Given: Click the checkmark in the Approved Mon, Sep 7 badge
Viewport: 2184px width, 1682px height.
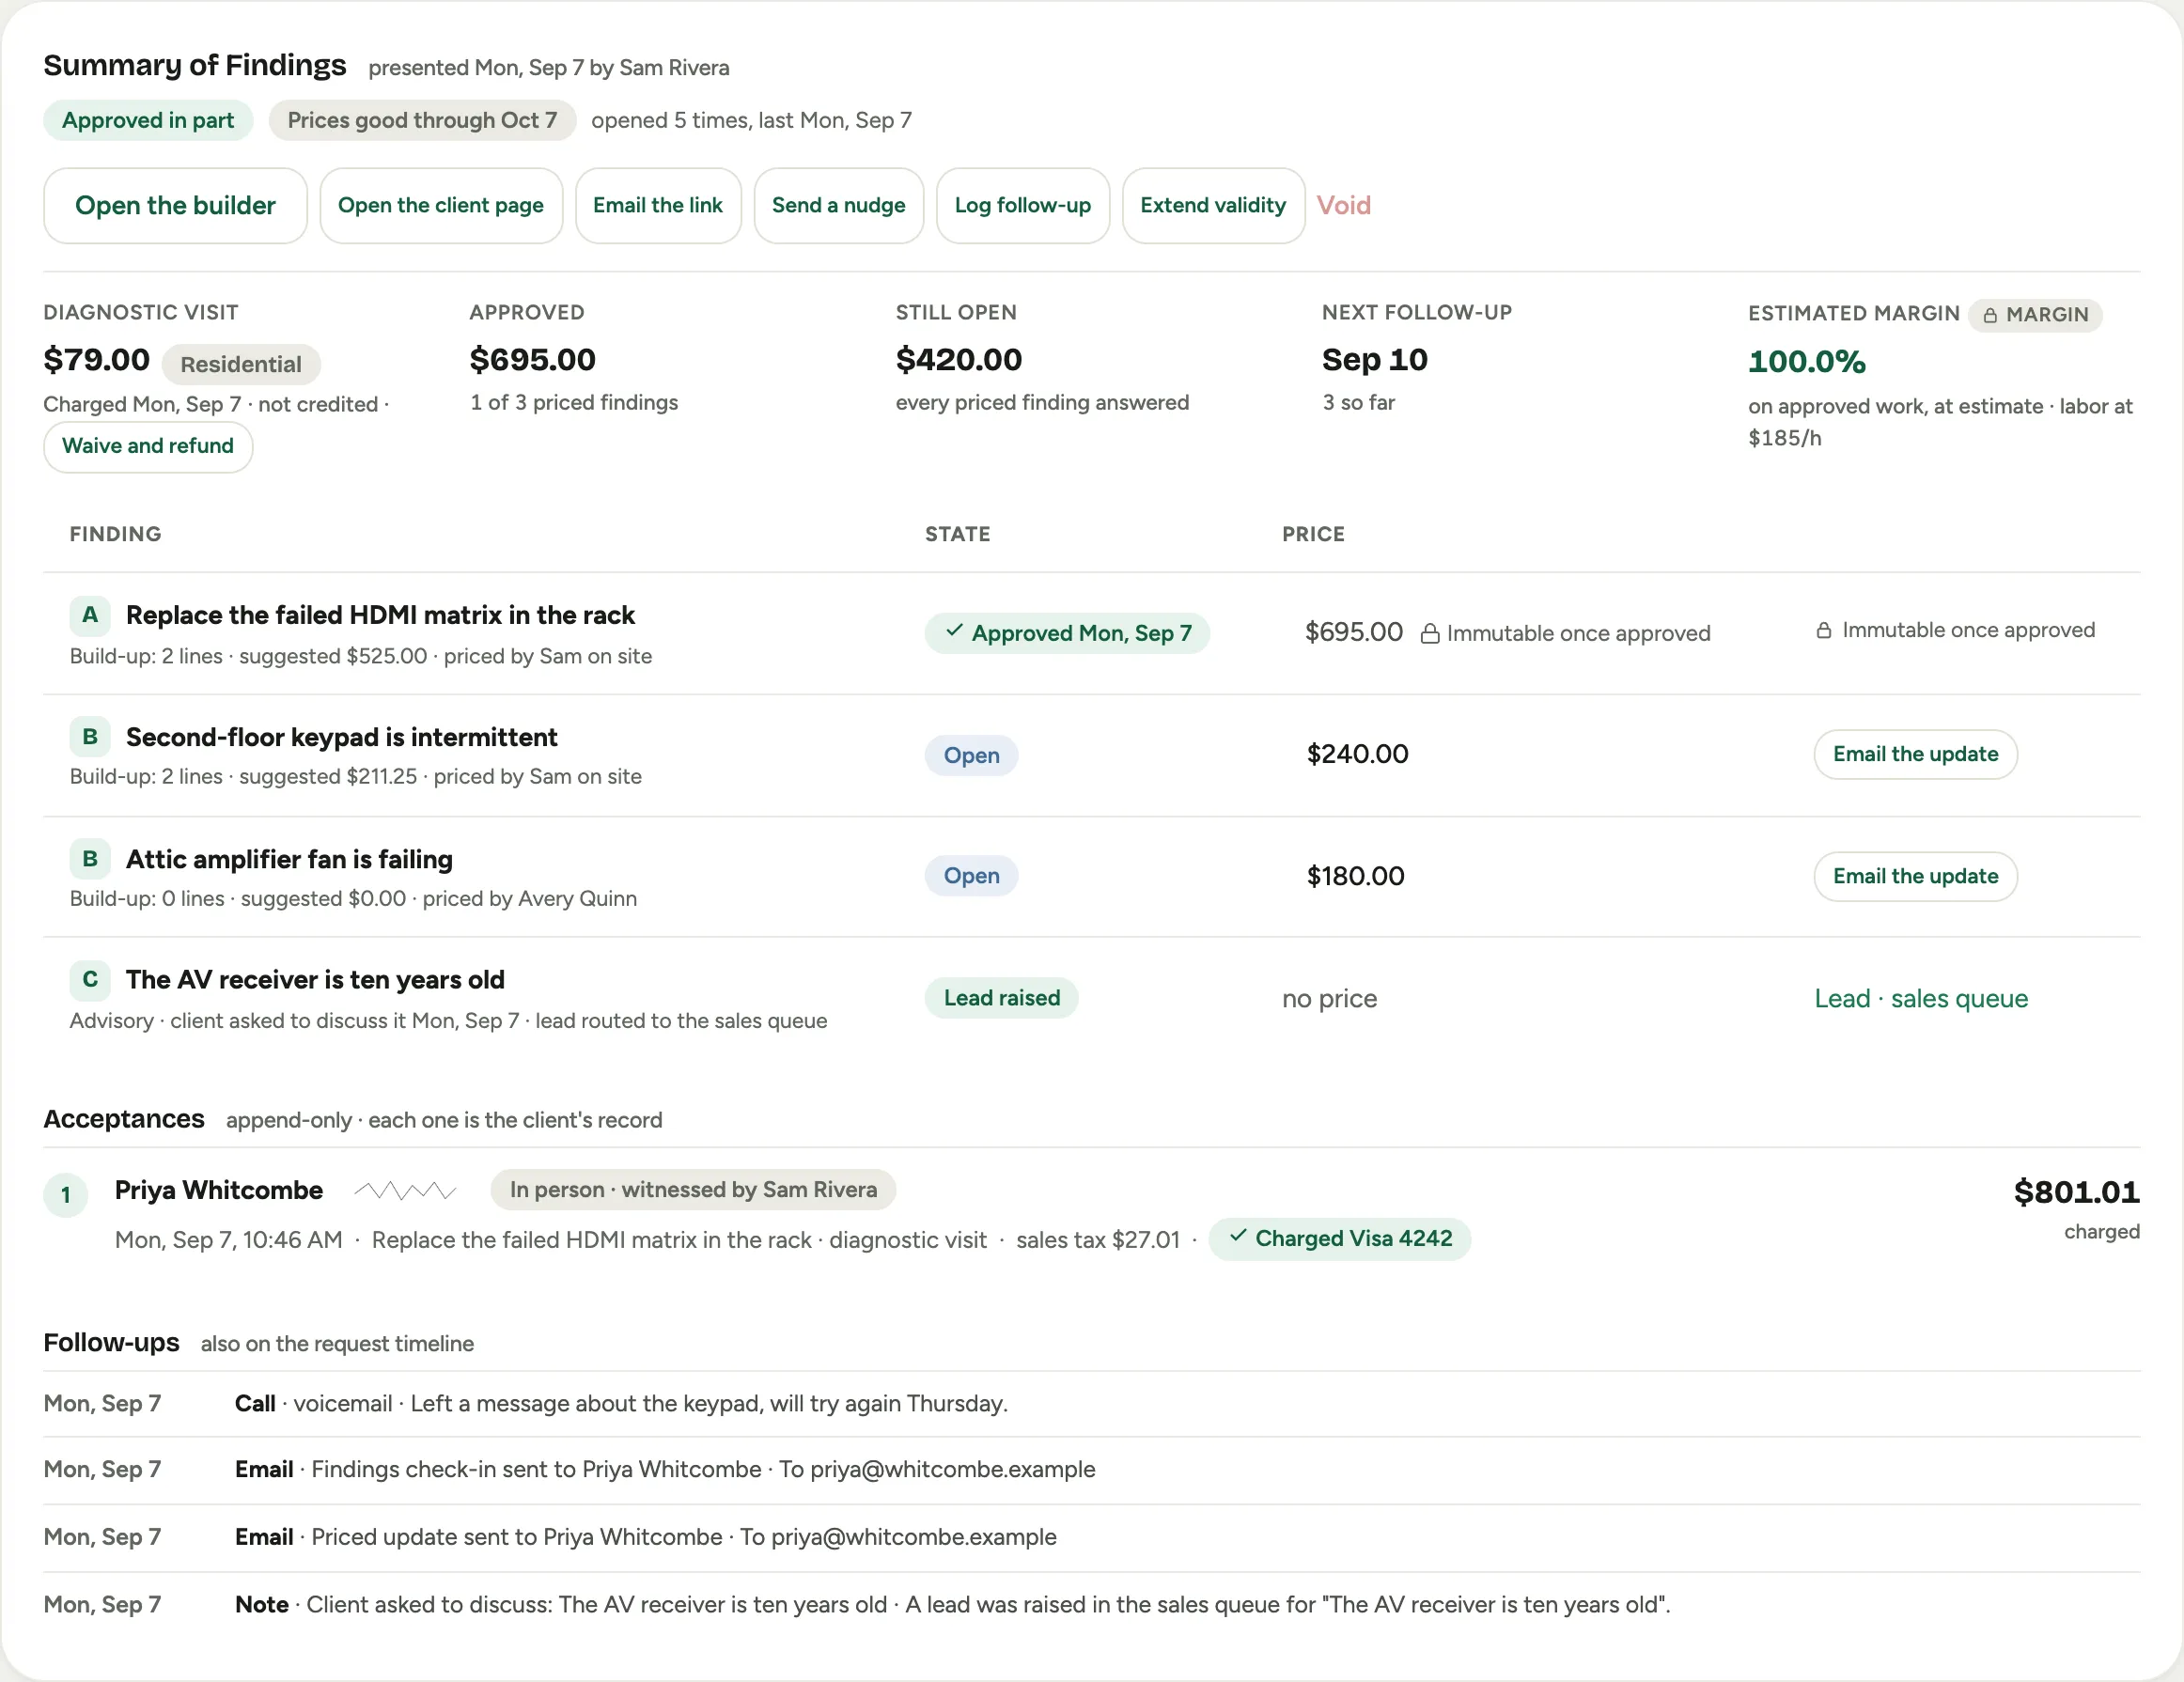Looking at the screenshot, I should (954, 631).
